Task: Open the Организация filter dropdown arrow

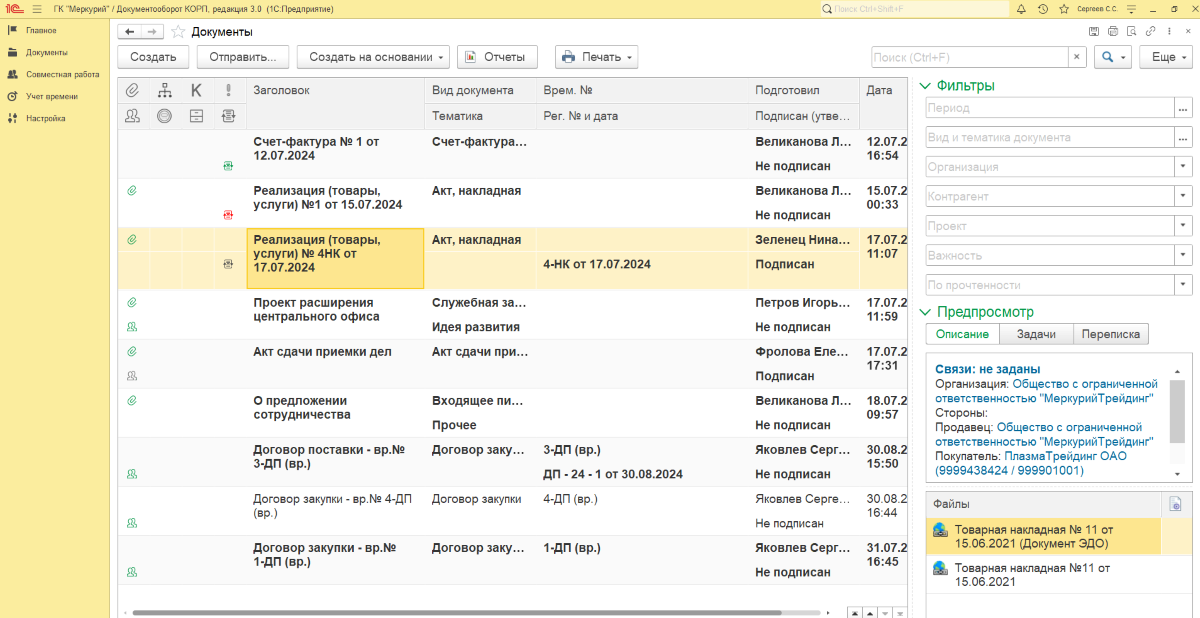Action: 1183,167
